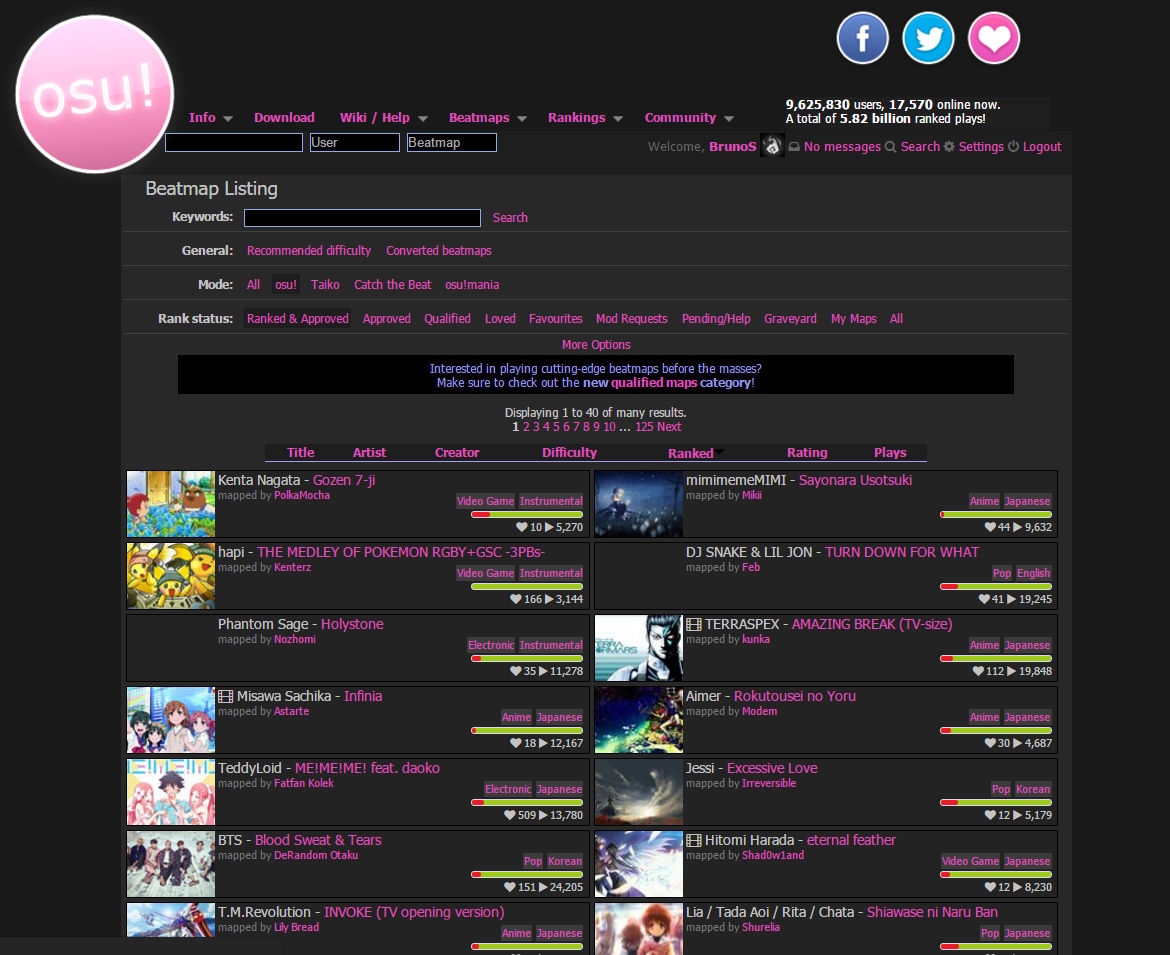The image size is (1170, 955).
Task: Click the Search magnifier icon
Action: 889,146
